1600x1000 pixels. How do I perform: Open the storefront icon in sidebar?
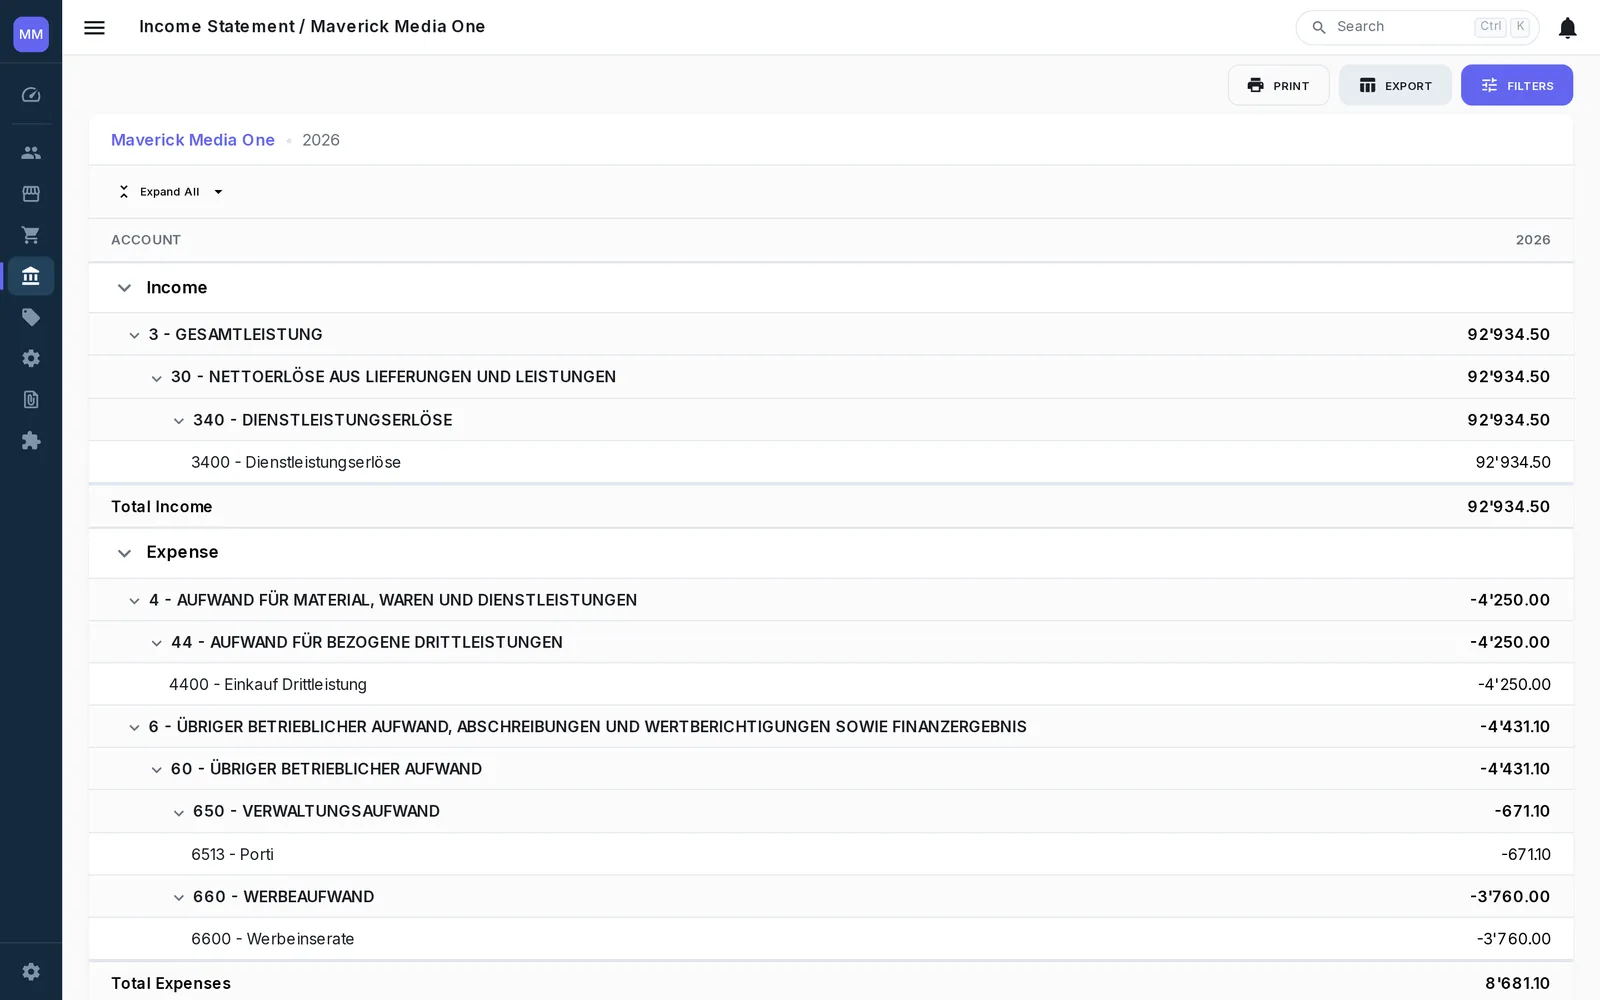coord(31,194)
